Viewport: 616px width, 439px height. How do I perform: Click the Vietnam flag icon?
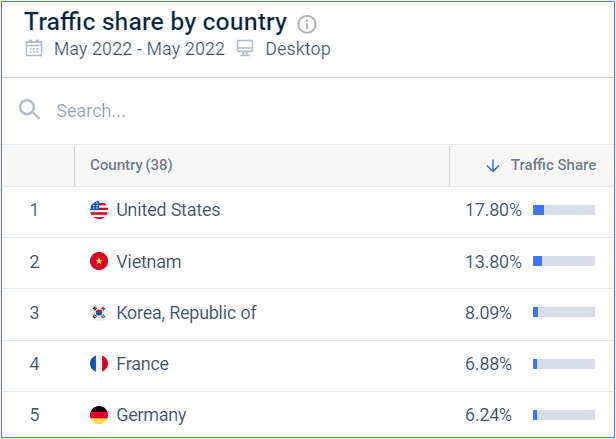click(99, 261)
